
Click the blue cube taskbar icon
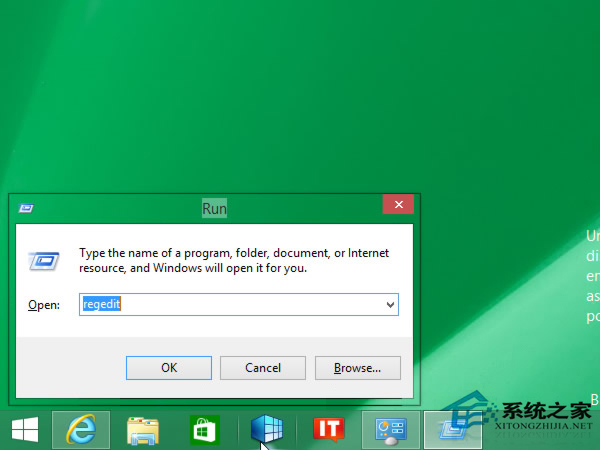pyautogui.click(x=266, y=430)
